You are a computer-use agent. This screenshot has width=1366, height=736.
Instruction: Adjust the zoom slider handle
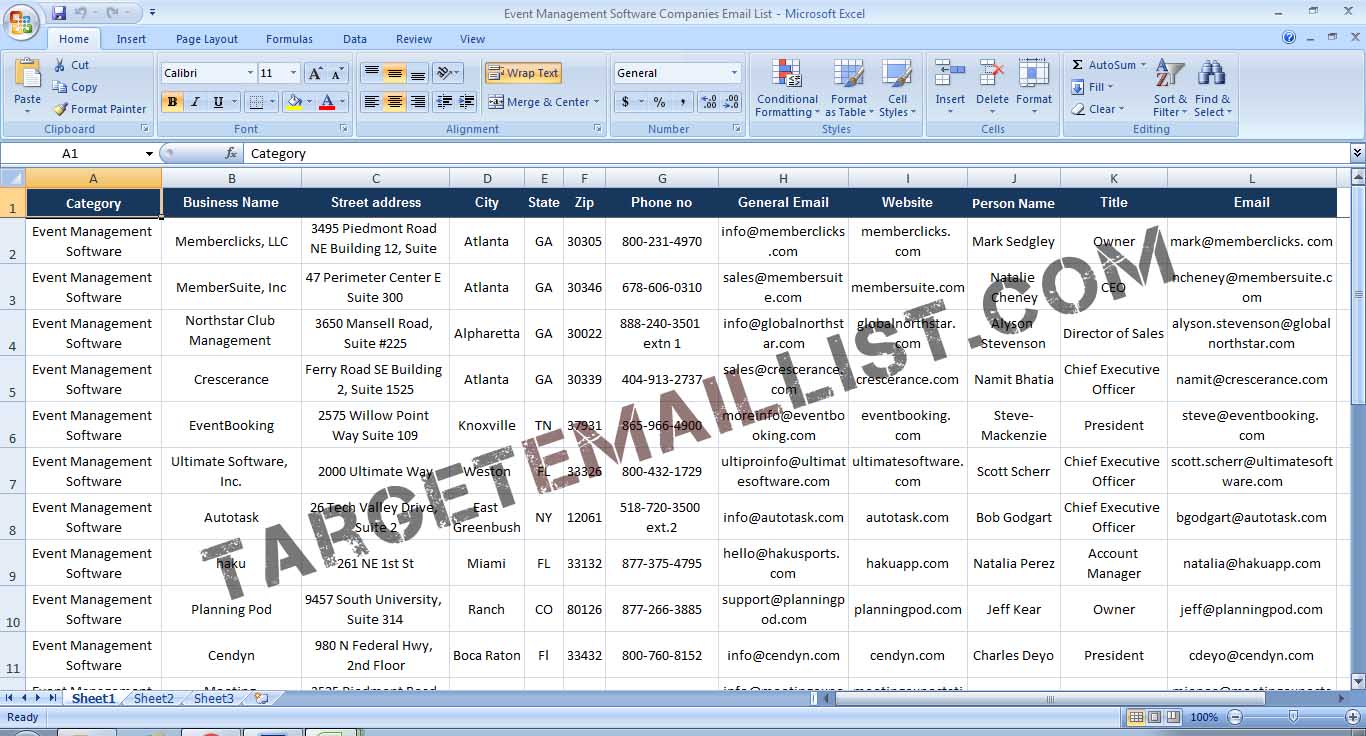tap(1293, 717)
